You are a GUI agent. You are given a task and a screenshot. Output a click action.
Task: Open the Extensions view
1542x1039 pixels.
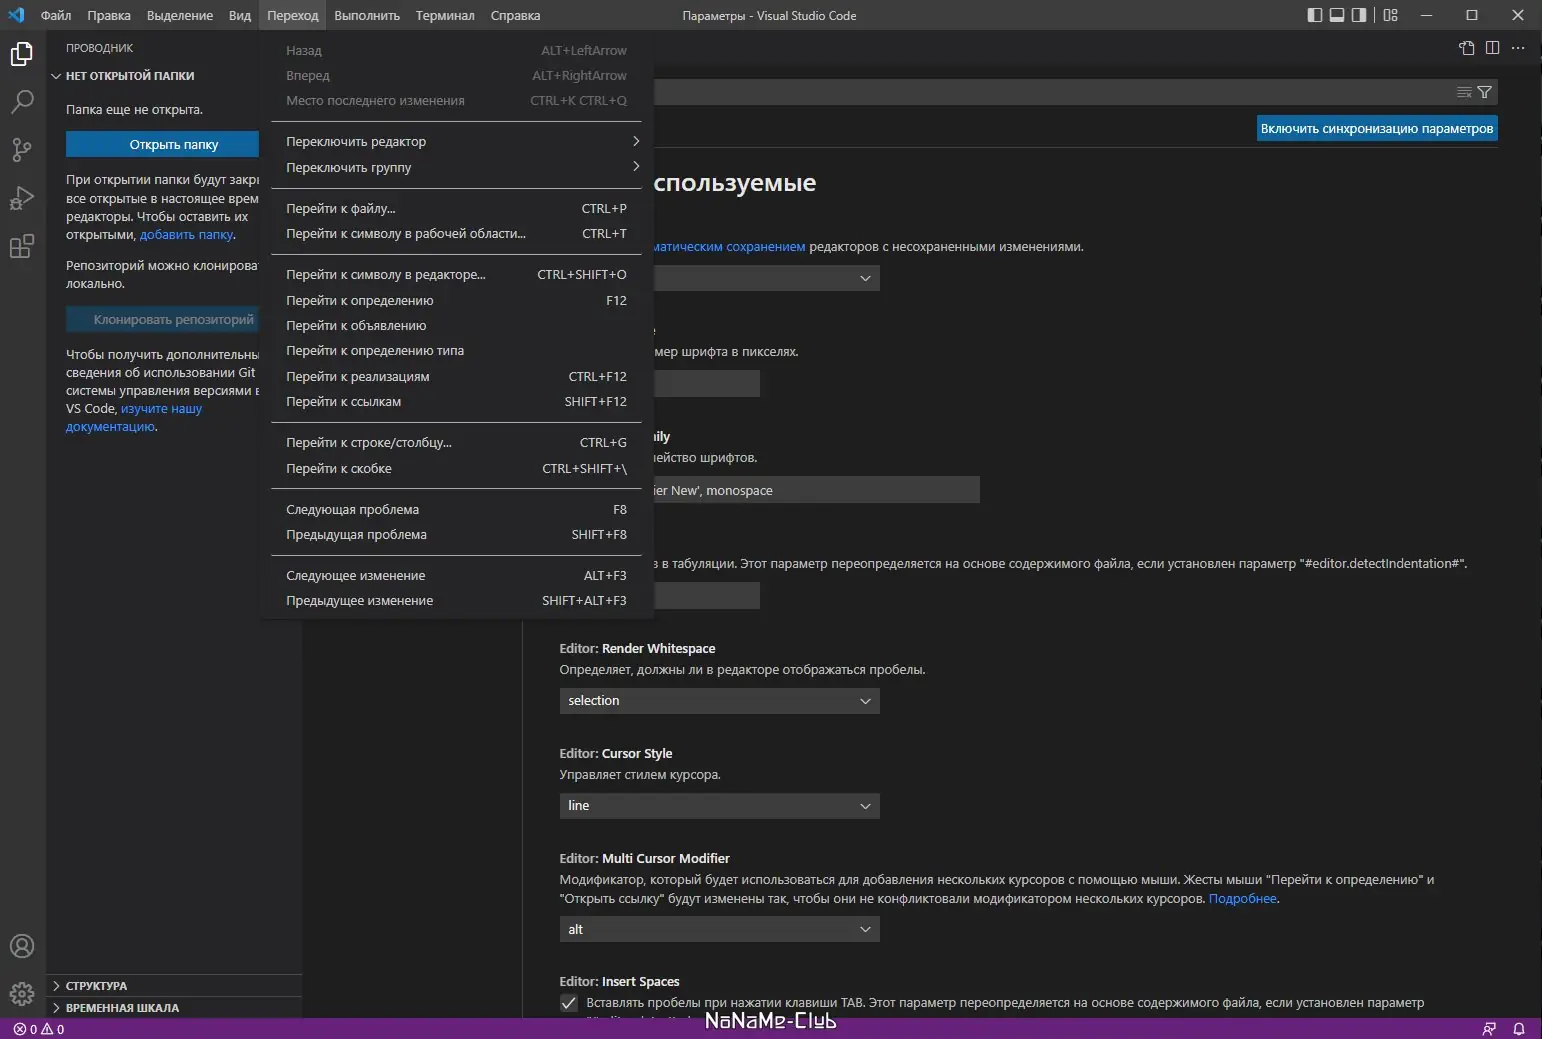click(21, 246)
